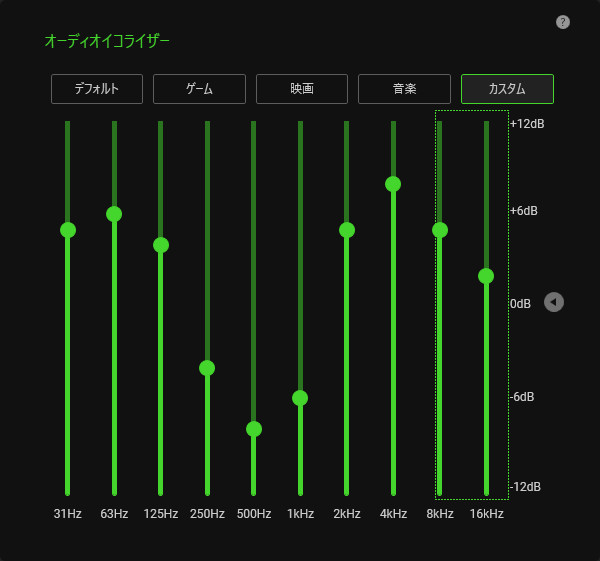The height and width of the screenshot is (561, 600).
Task: Click the 63Hz band label
Action: click(114, 514)
